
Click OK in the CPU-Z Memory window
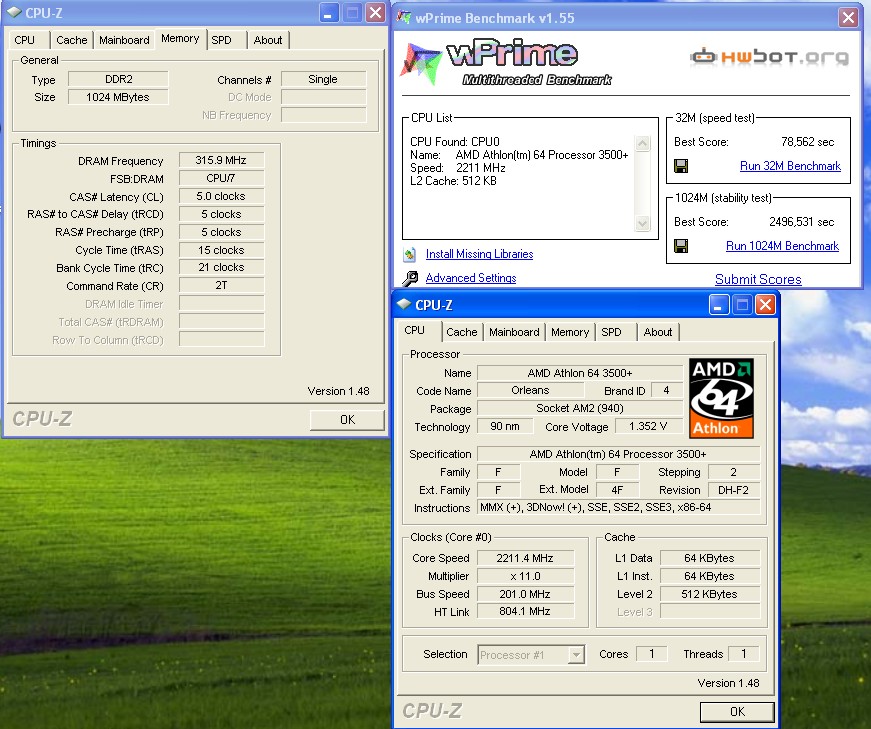347,420
